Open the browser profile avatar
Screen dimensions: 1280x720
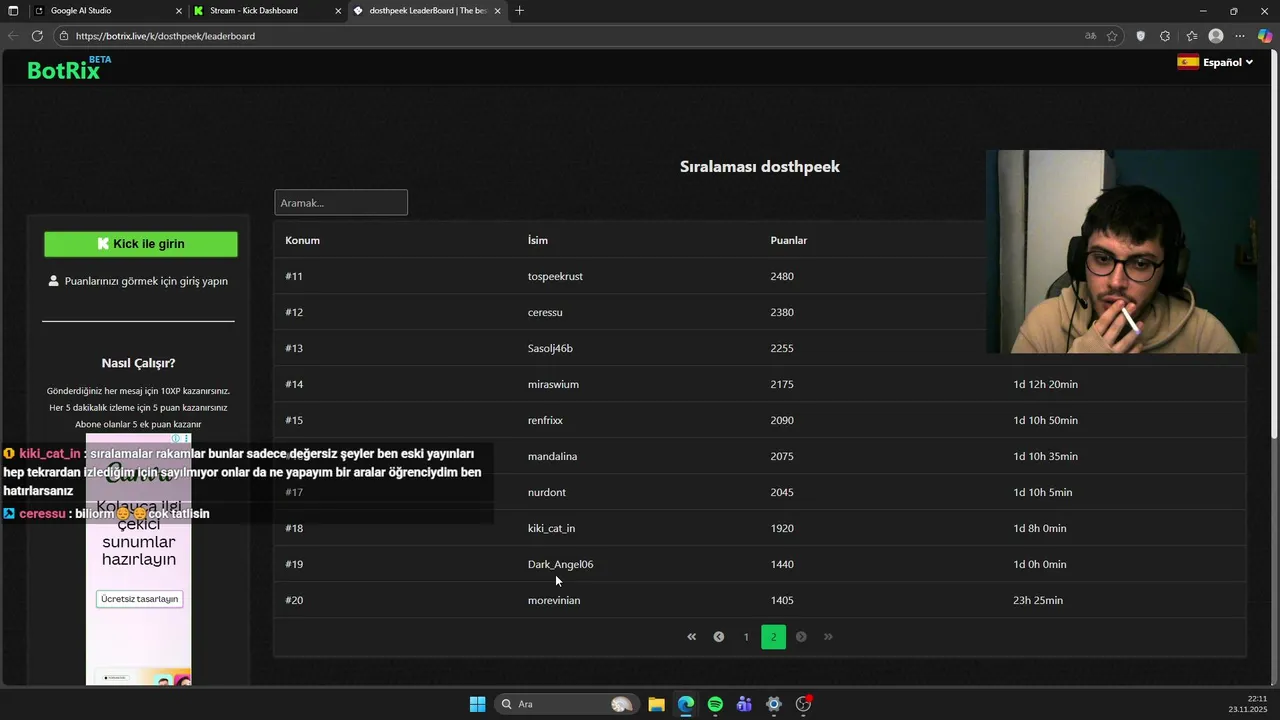coord(1216,36)
